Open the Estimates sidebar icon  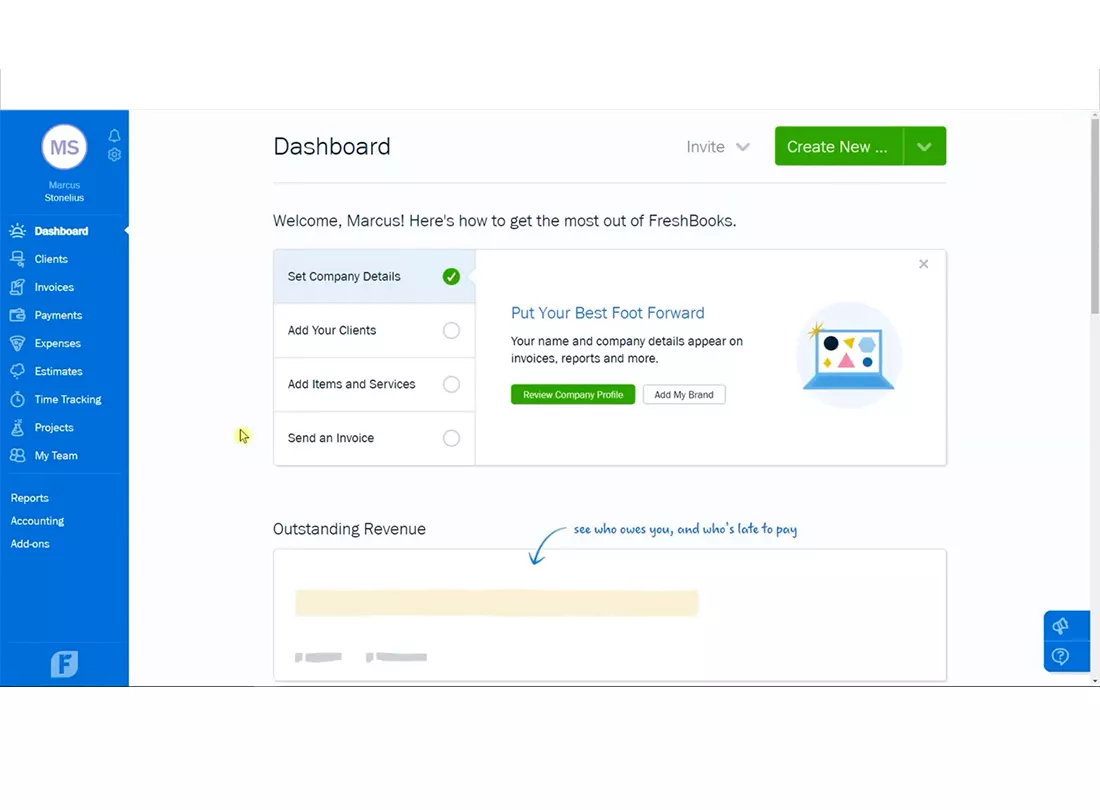[x=20, y=371]
